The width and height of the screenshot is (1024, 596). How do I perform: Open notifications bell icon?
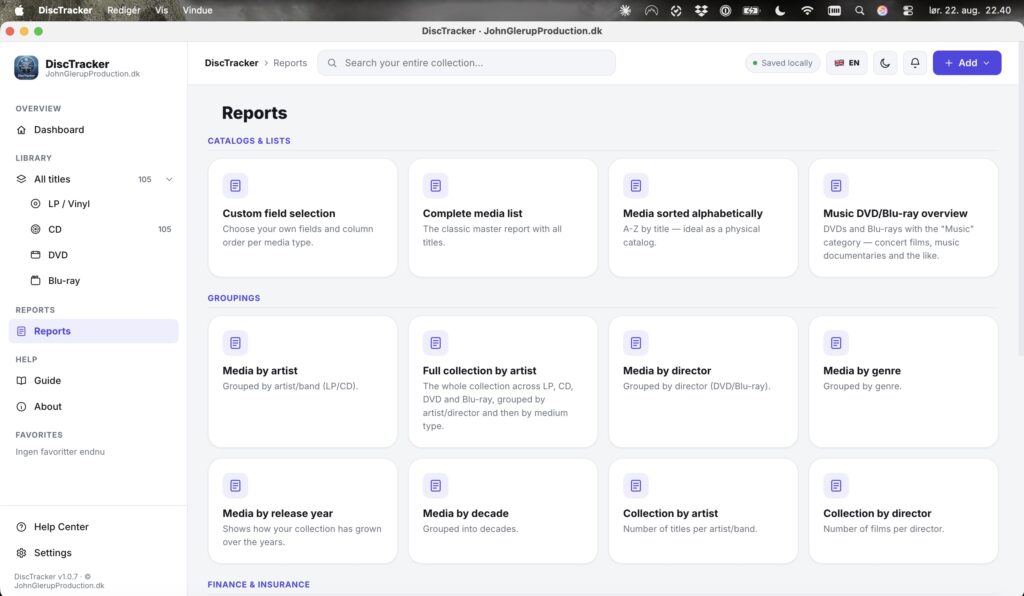tap(915, 63)
